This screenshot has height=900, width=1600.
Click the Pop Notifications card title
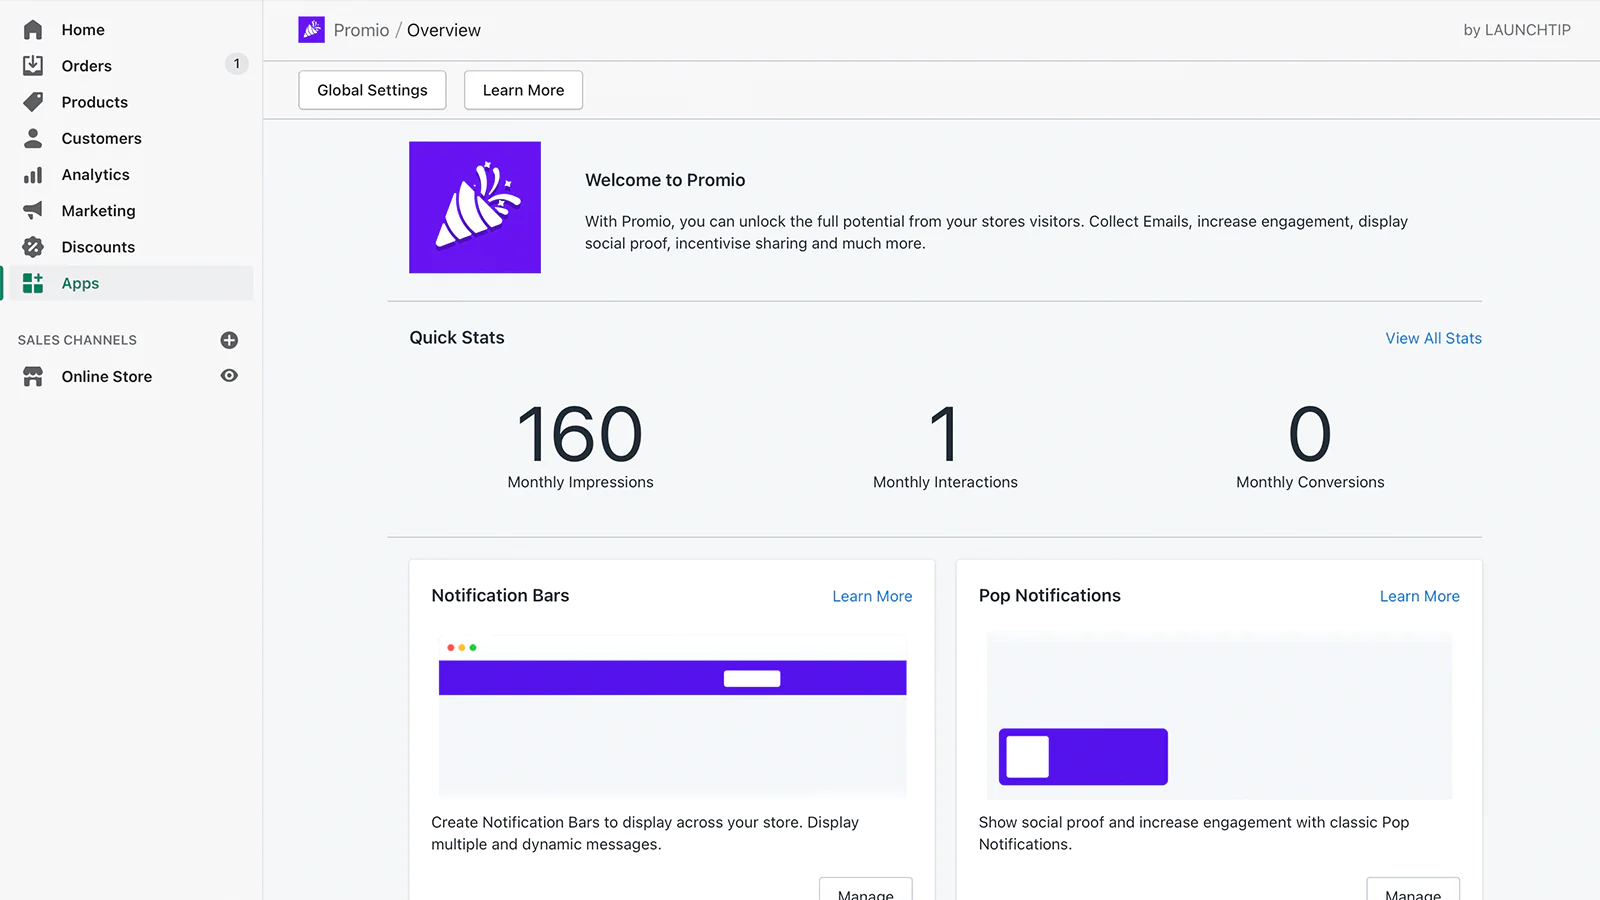(x=1050, y=595)
